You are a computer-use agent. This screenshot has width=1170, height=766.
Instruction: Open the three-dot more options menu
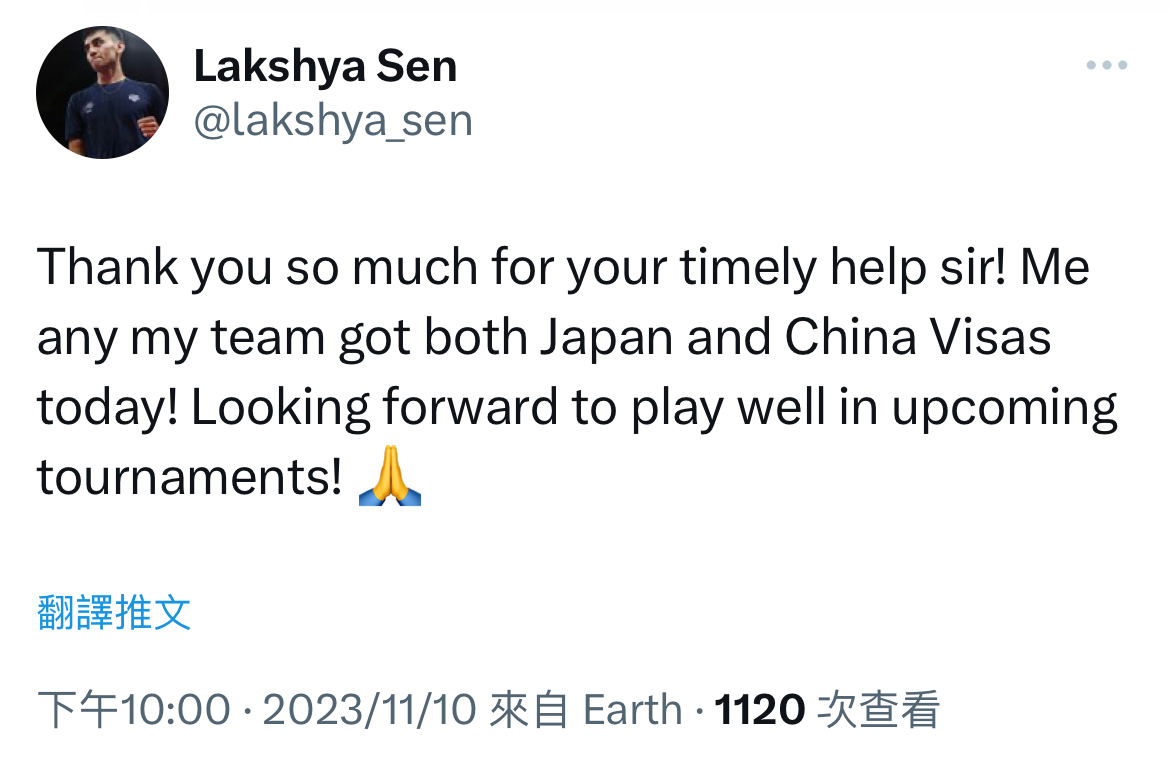(x=1107, y=66)
